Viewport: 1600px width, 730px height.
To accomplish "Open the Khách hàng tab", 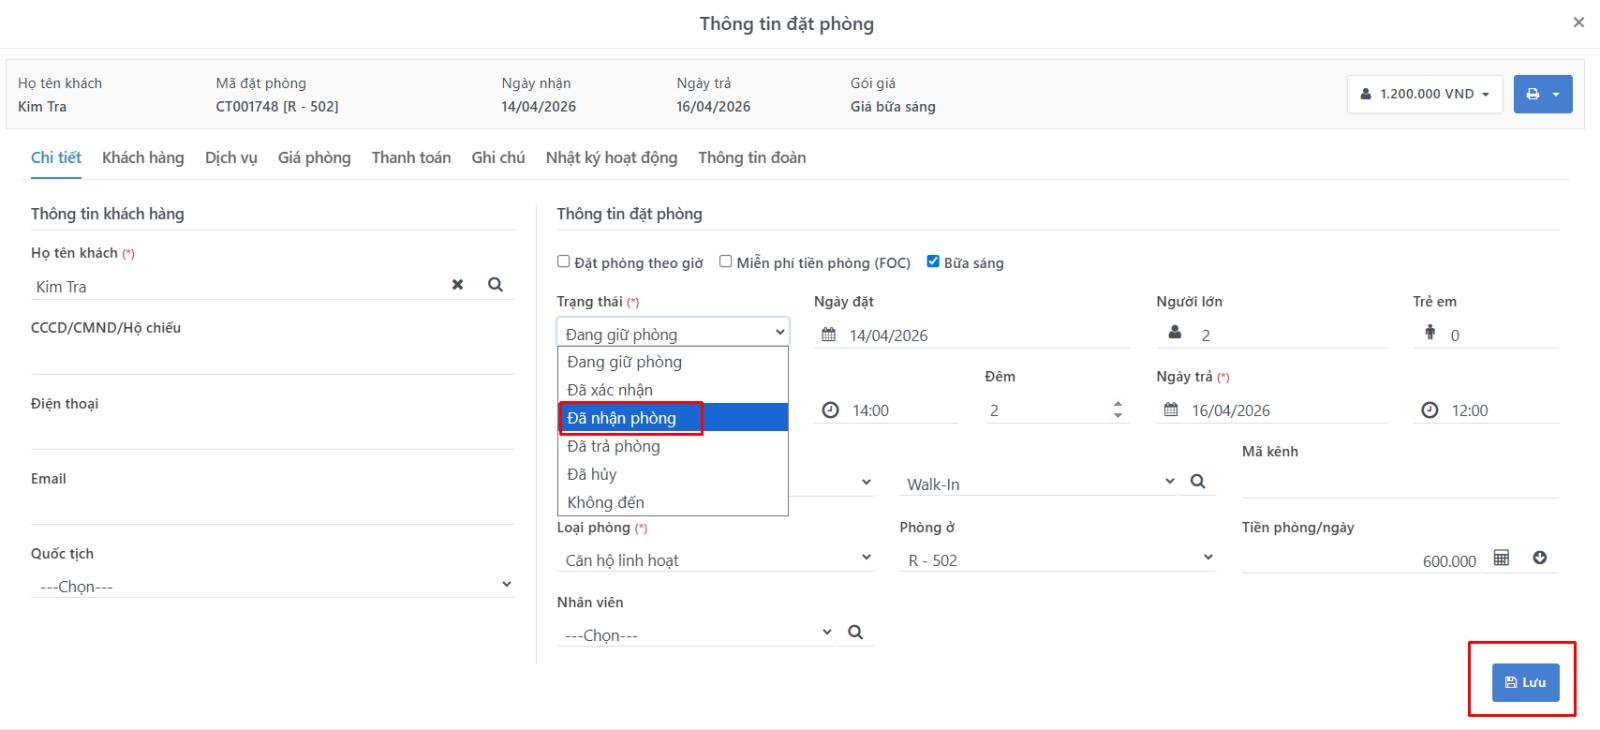I will (x=143, y=158).
